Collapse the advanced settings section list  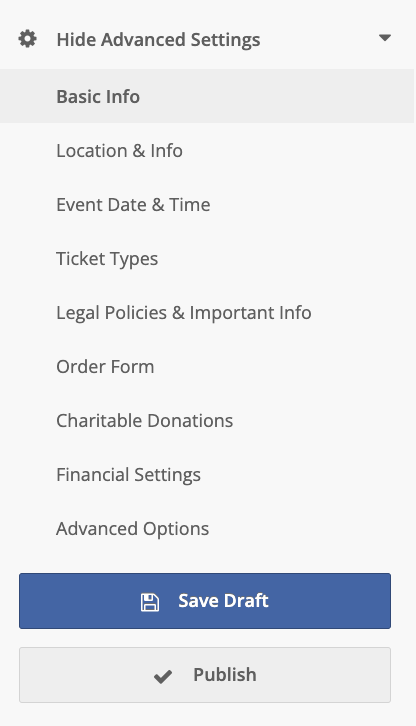click(207, 39)
